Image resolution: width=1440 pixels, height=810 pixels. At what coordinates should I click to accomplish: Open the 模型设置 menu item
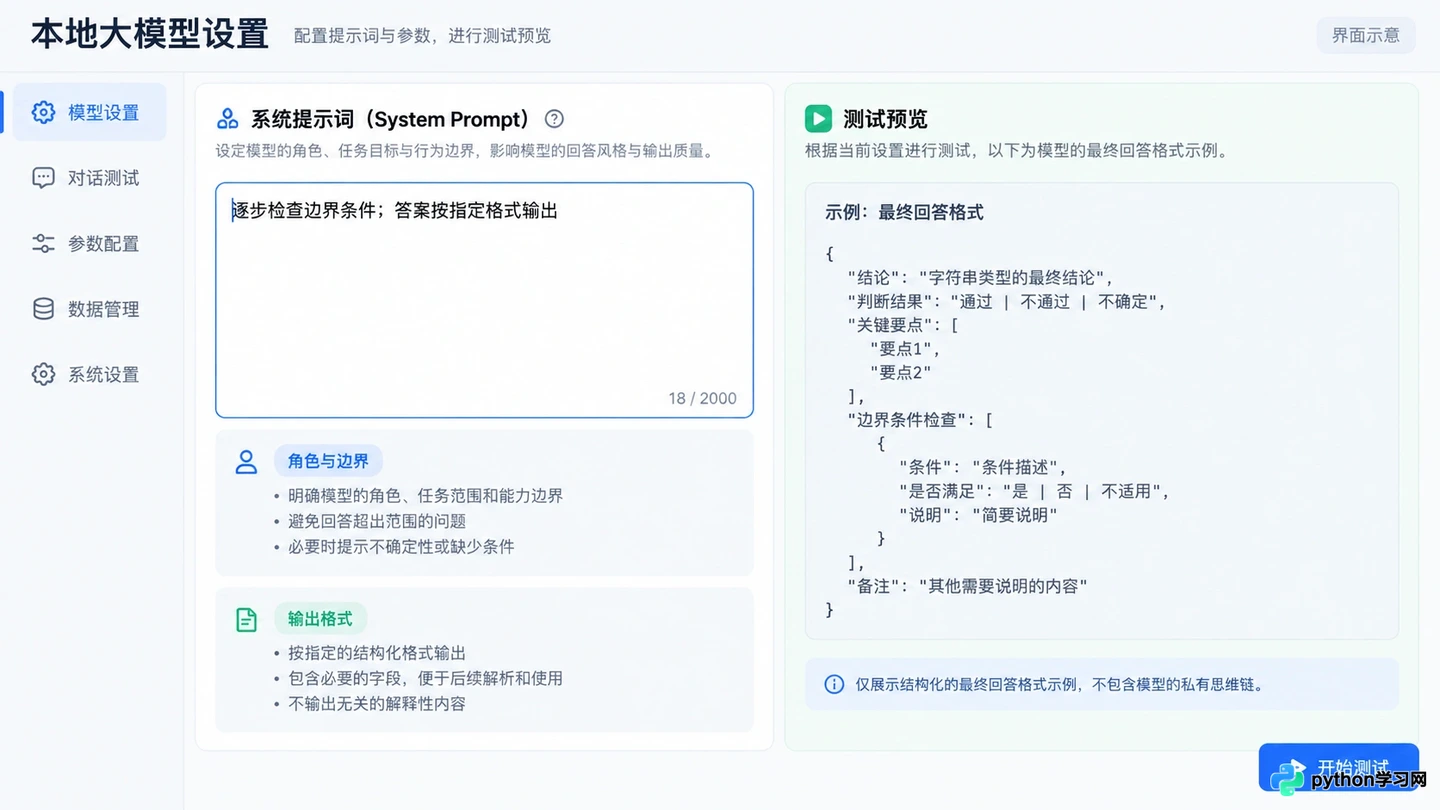point(90,112)
